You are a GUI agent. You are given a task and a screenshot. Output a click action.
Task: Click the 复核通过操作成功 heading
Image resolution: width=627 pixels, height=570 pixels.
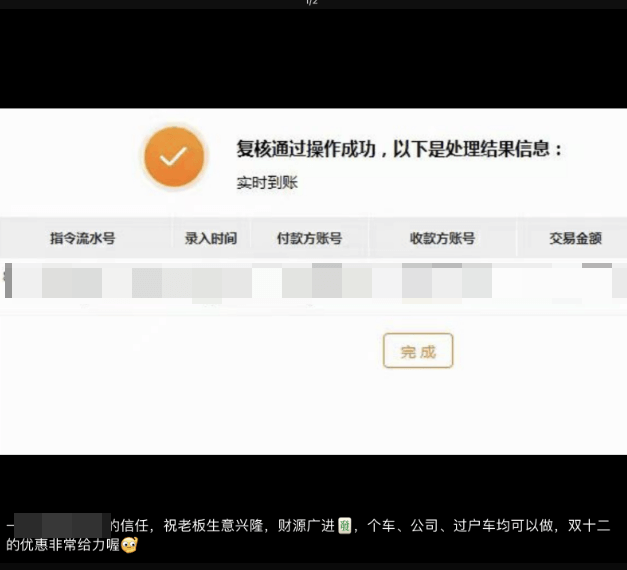306,149
